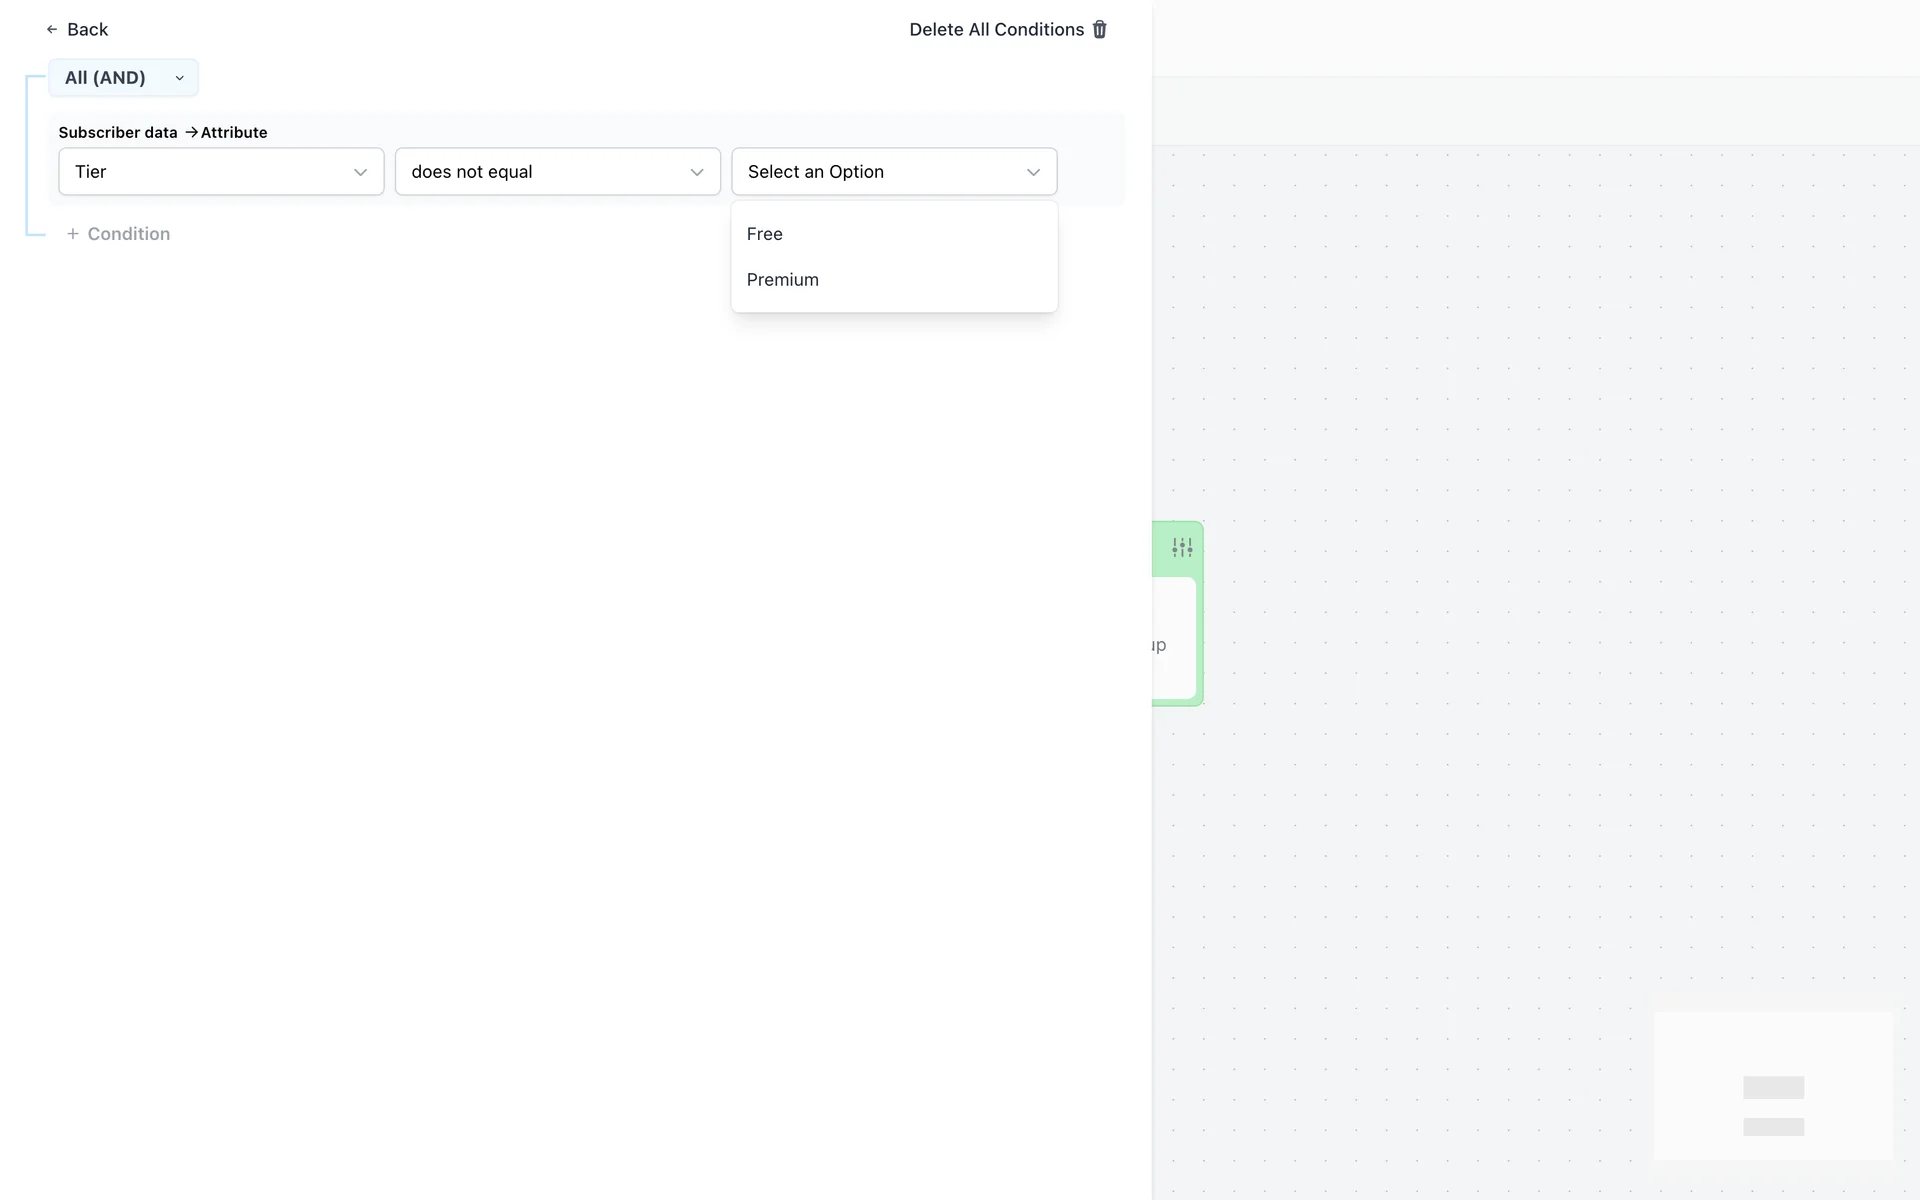
Task: Click the chevron in Tier field
Action: (x=360, y=172)
